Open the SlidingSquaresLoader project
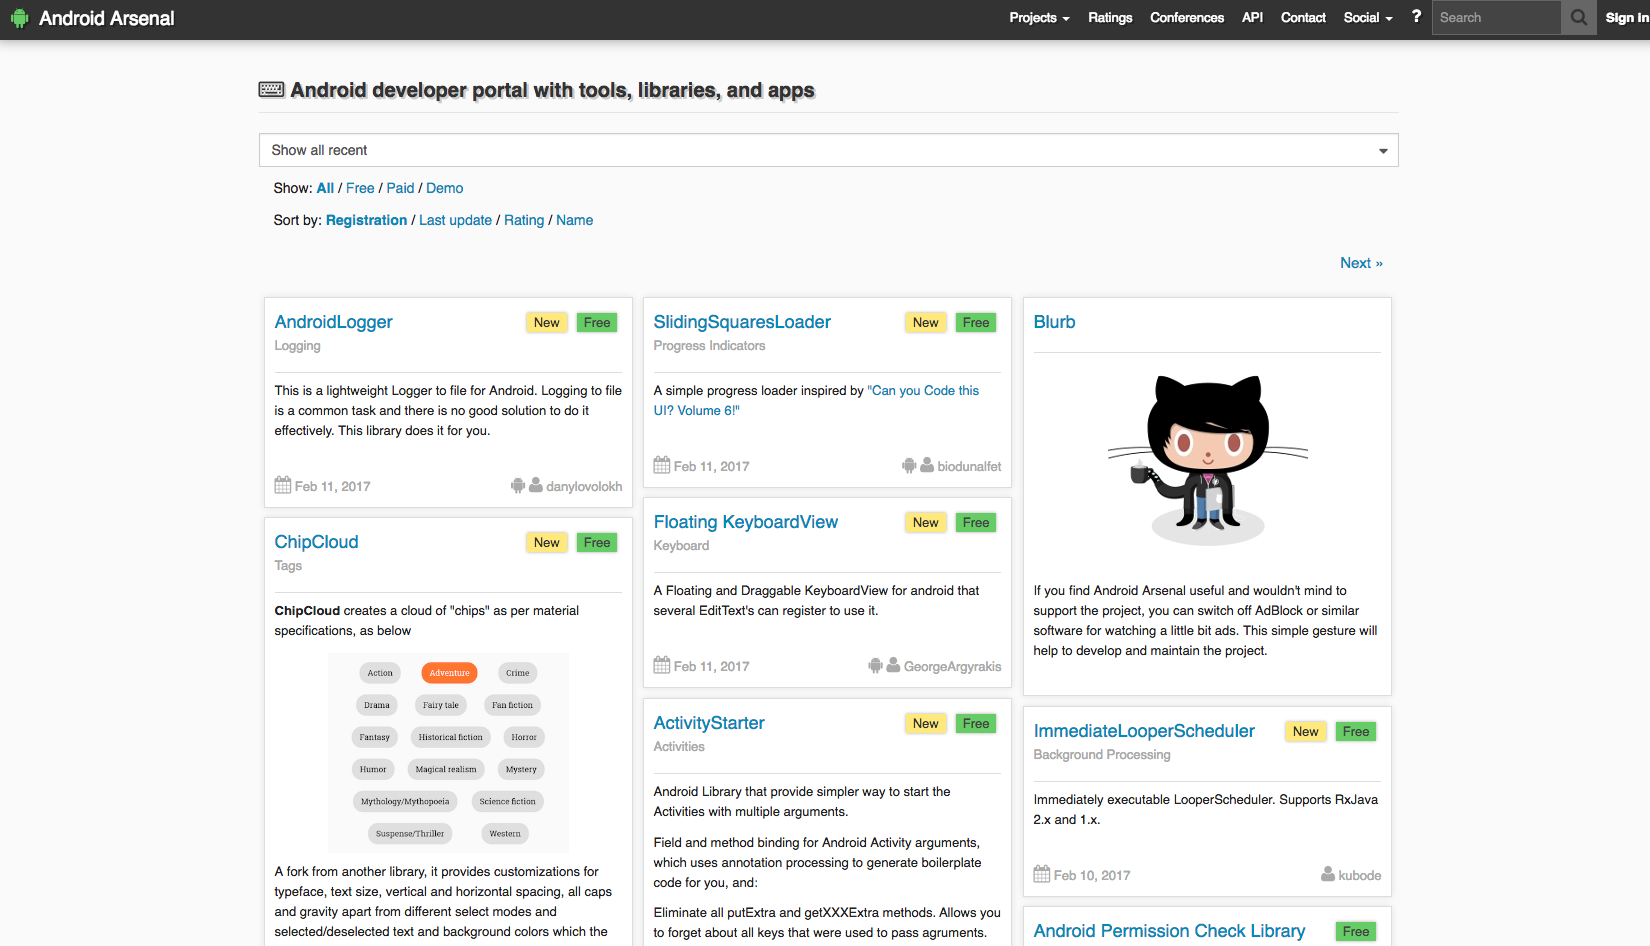The image size is (1650, 946). coord(742,322)
